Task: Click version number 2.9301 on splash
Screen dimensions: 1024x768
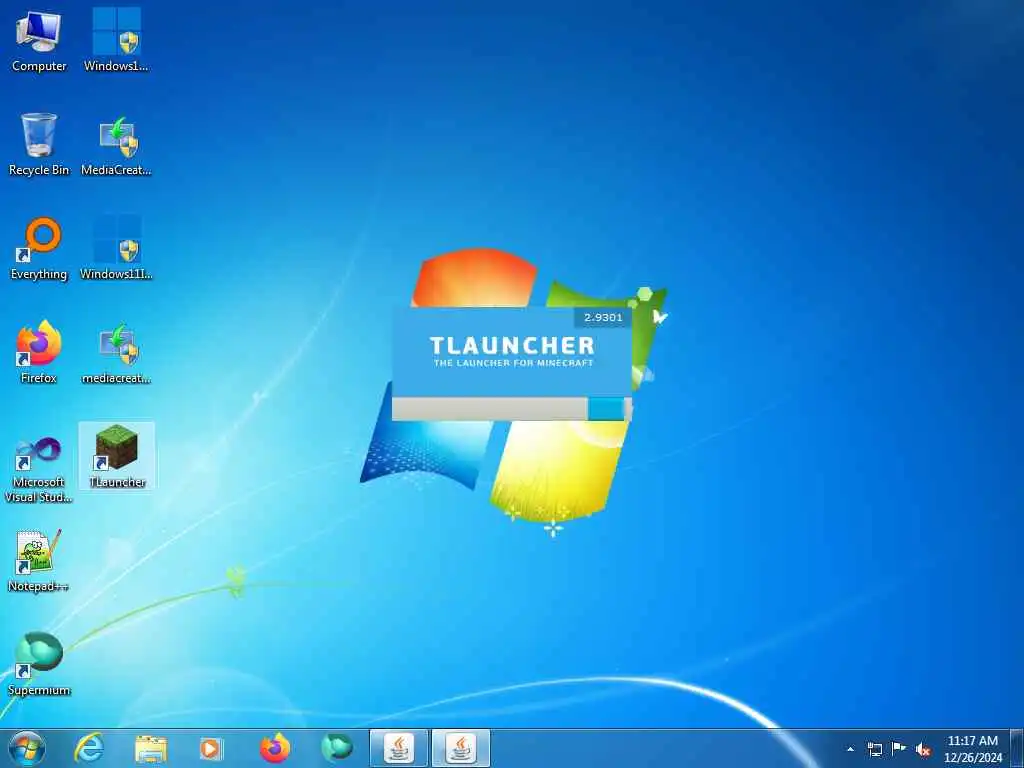Action: tap(603, 317)
